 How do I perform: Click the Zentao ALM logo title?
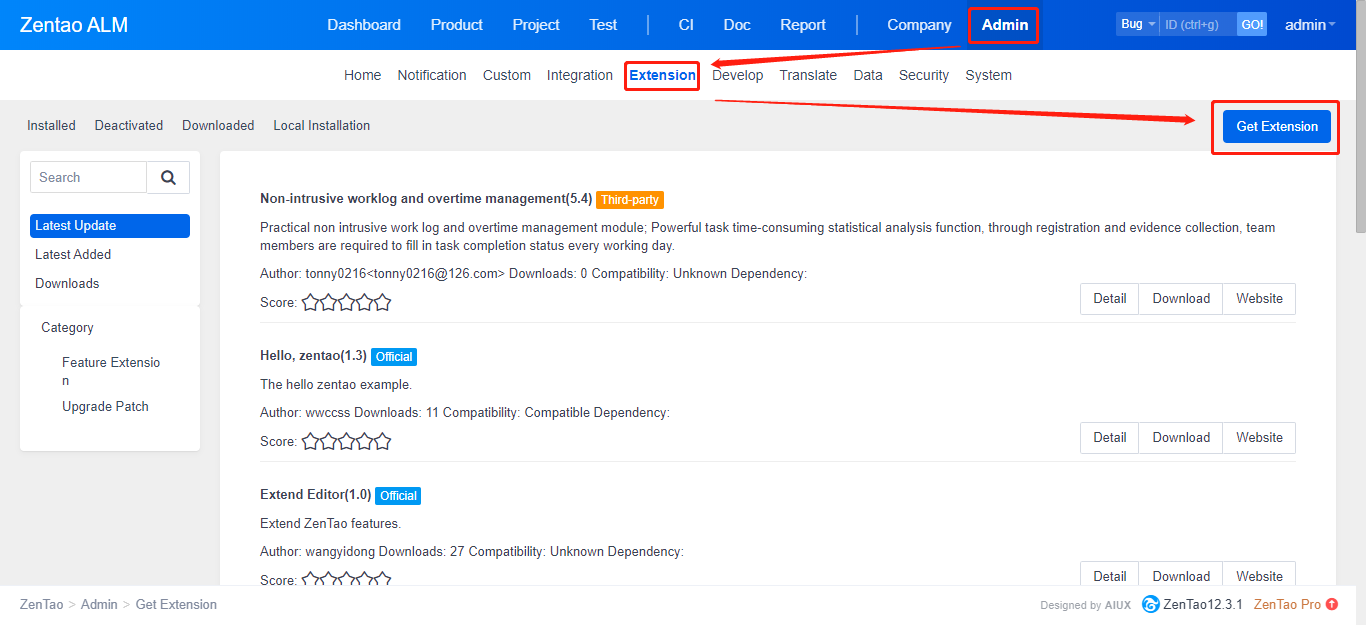tap(74, 25)
